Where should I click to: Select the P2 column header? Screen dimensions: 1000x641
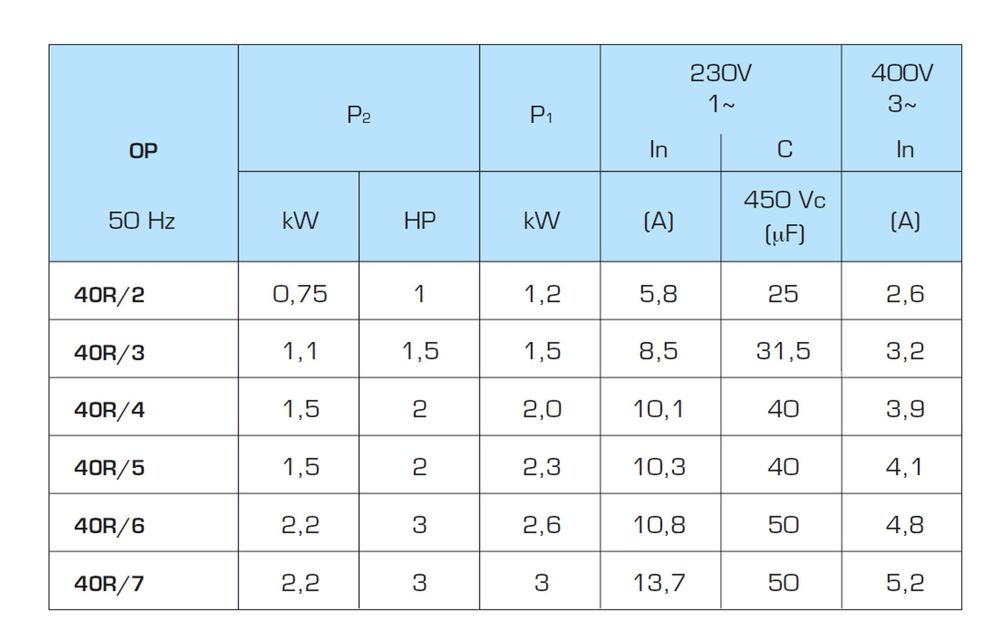359,115
